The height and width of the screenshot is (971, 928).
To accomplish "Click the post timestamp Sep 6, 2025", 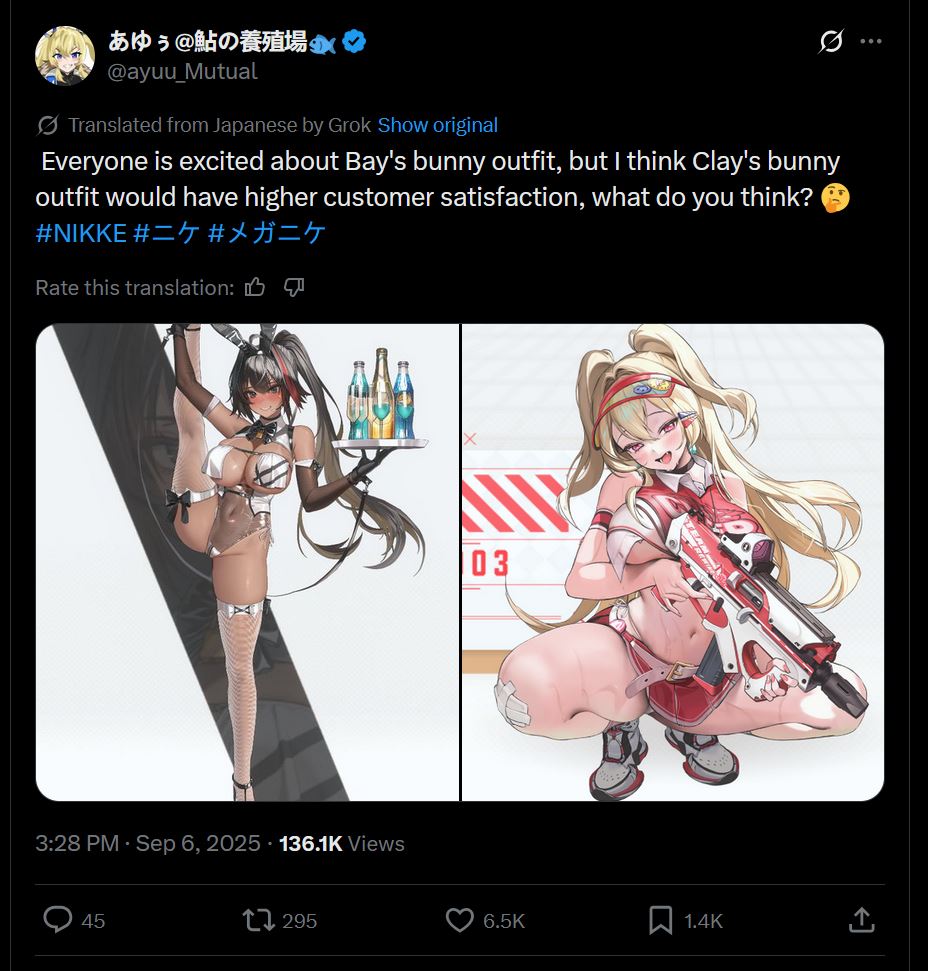I will pos(198,843).
